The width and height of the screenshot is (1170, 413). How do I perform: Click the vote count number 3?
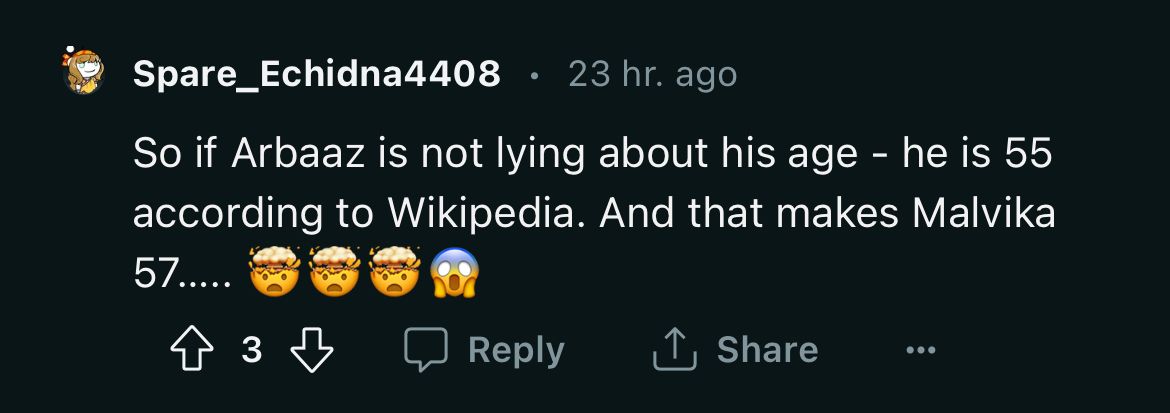point(252,350)
